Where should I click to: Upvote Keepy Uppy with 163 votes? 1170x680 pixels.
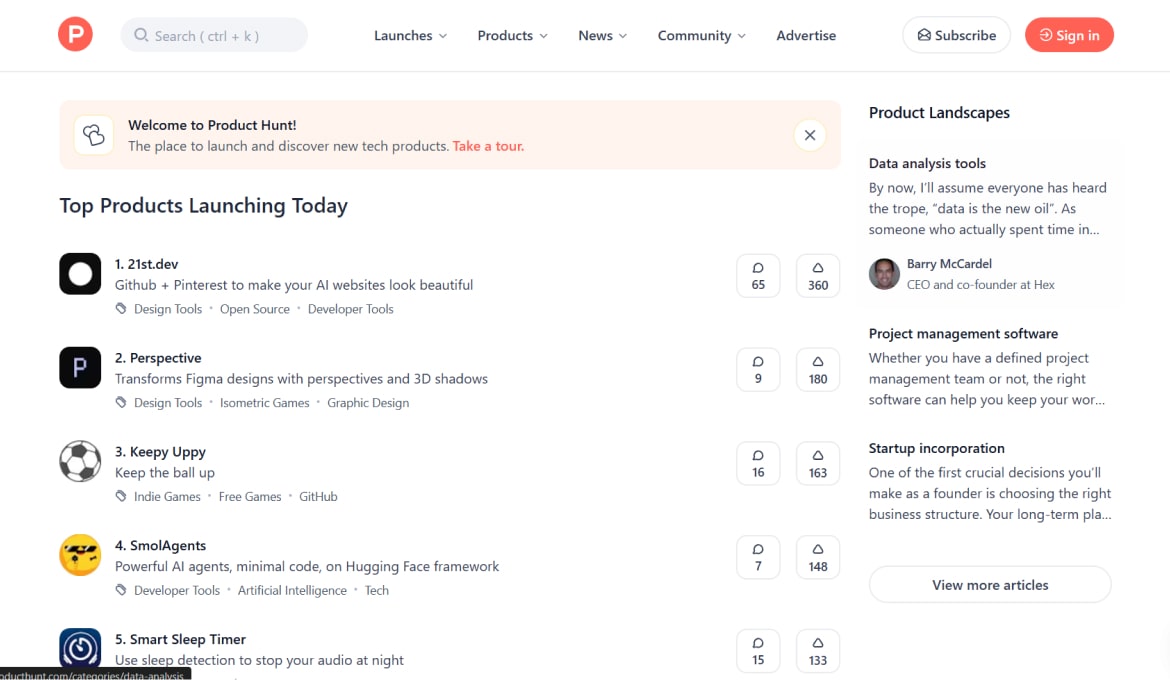[x=817, y=464]
